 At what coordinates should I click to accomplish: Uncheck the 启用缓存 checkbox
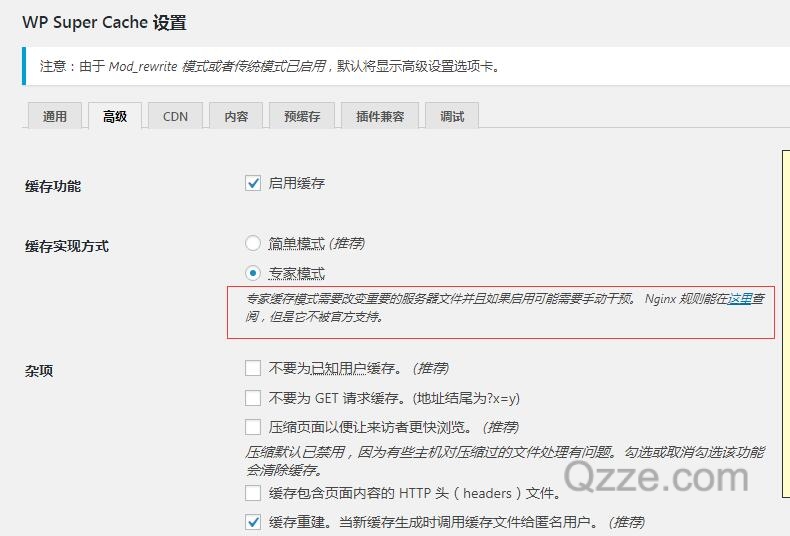pos(253,183)
